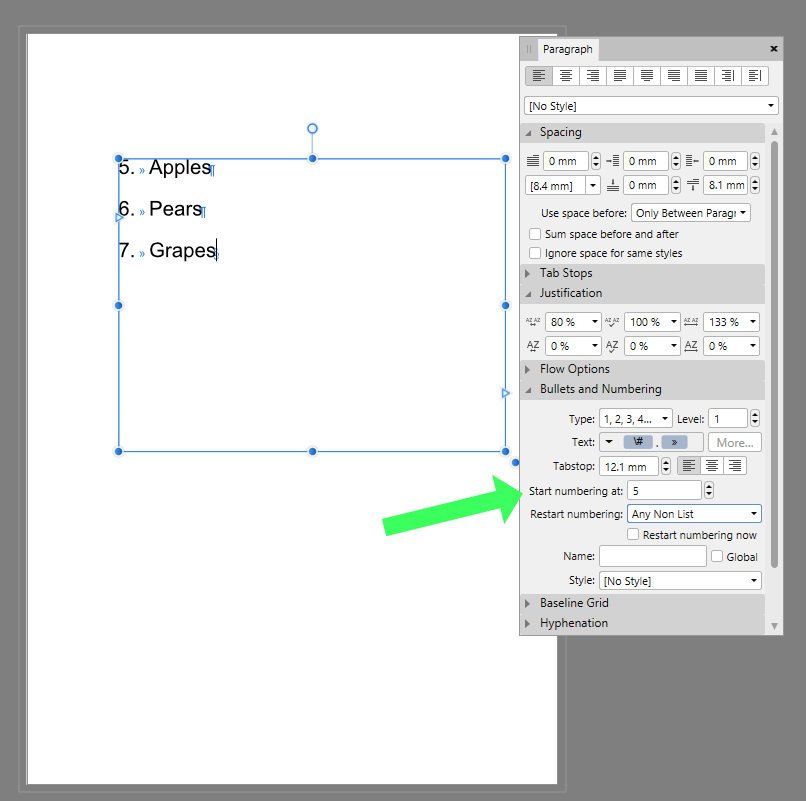The image size is (806, 801).
Task: Choose the Justify Centre alignment icon
Action: click(x=647, y=76)
